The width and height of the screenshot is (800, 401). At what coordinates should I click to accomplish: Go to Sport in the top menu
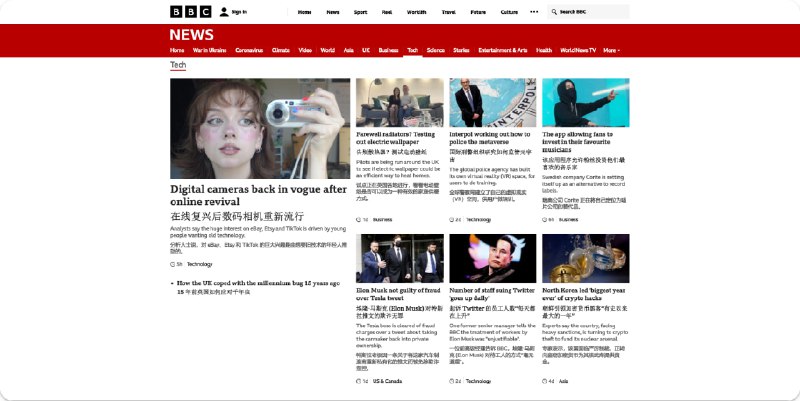point(360,12)
